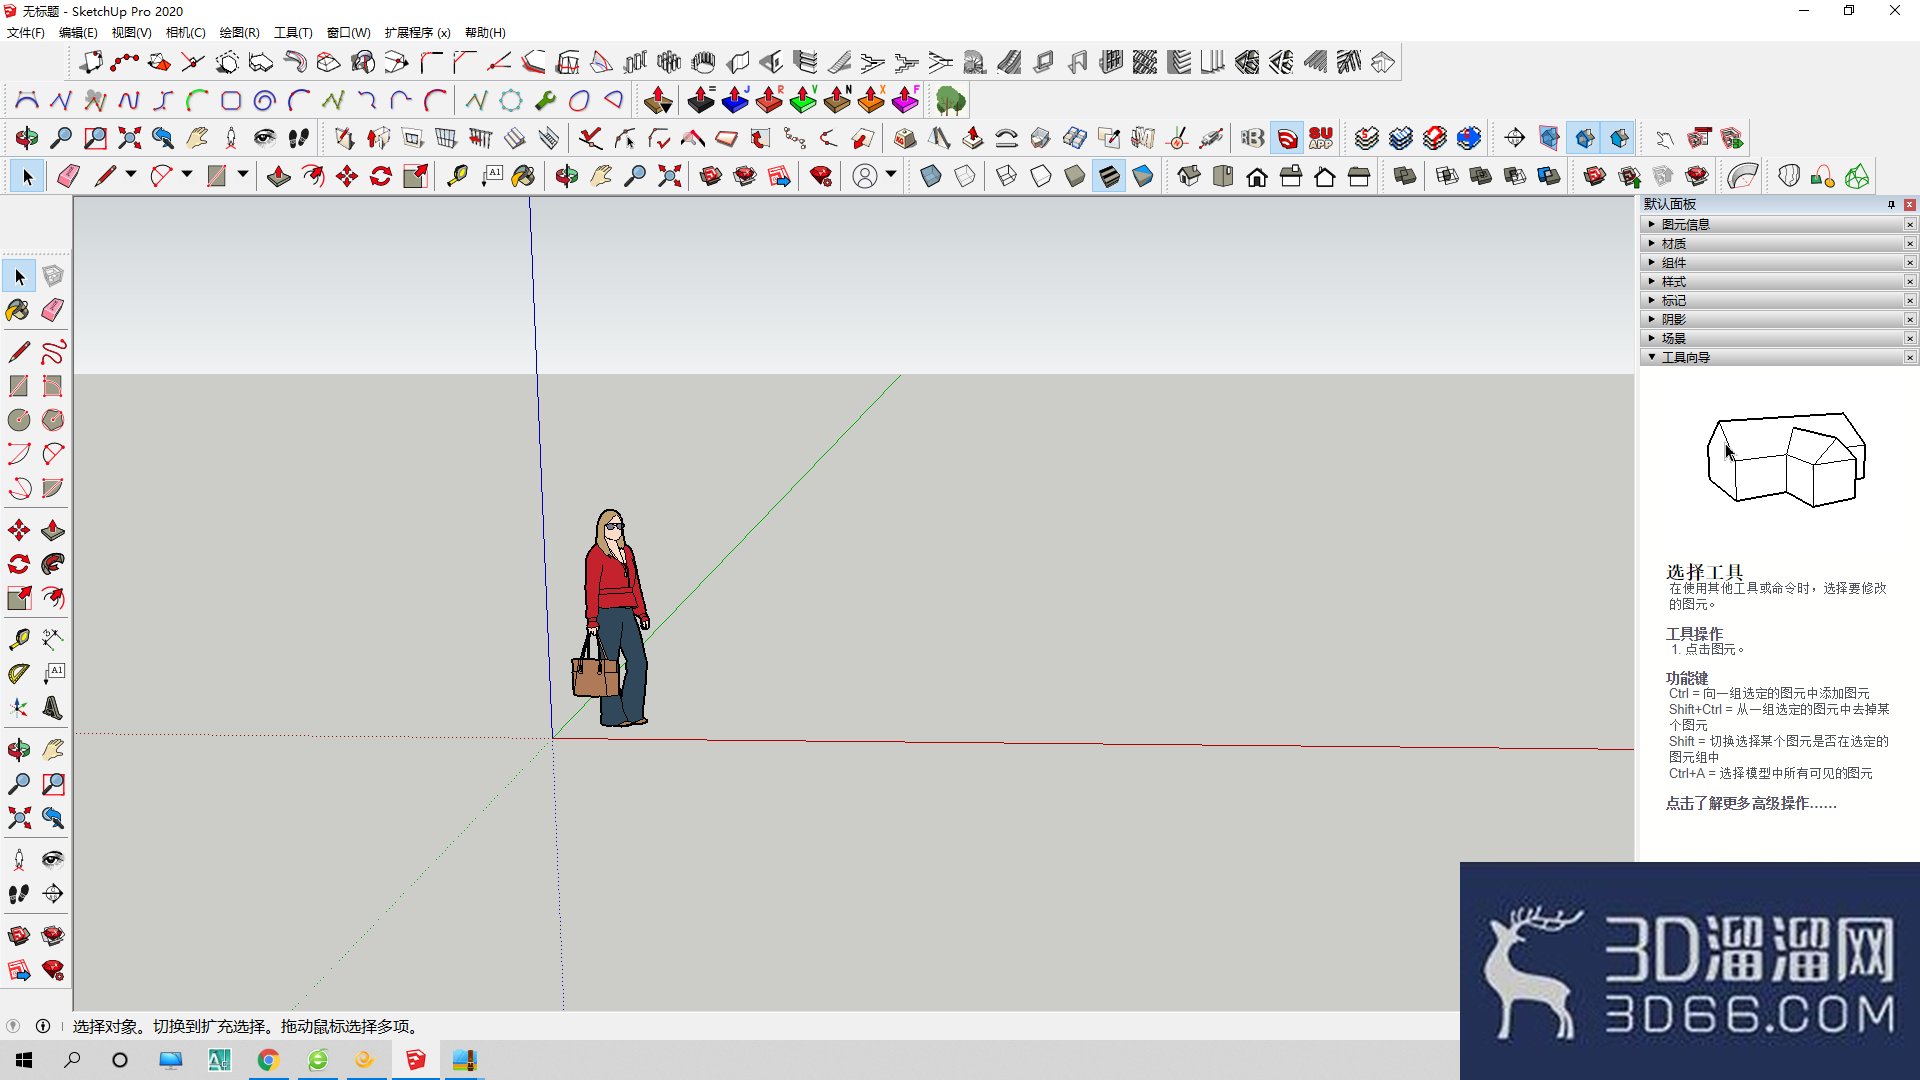This screenshot has height=1080, width=1920.
Task: Open Windows taskbar search
Action: click(x=72, y=1060)
